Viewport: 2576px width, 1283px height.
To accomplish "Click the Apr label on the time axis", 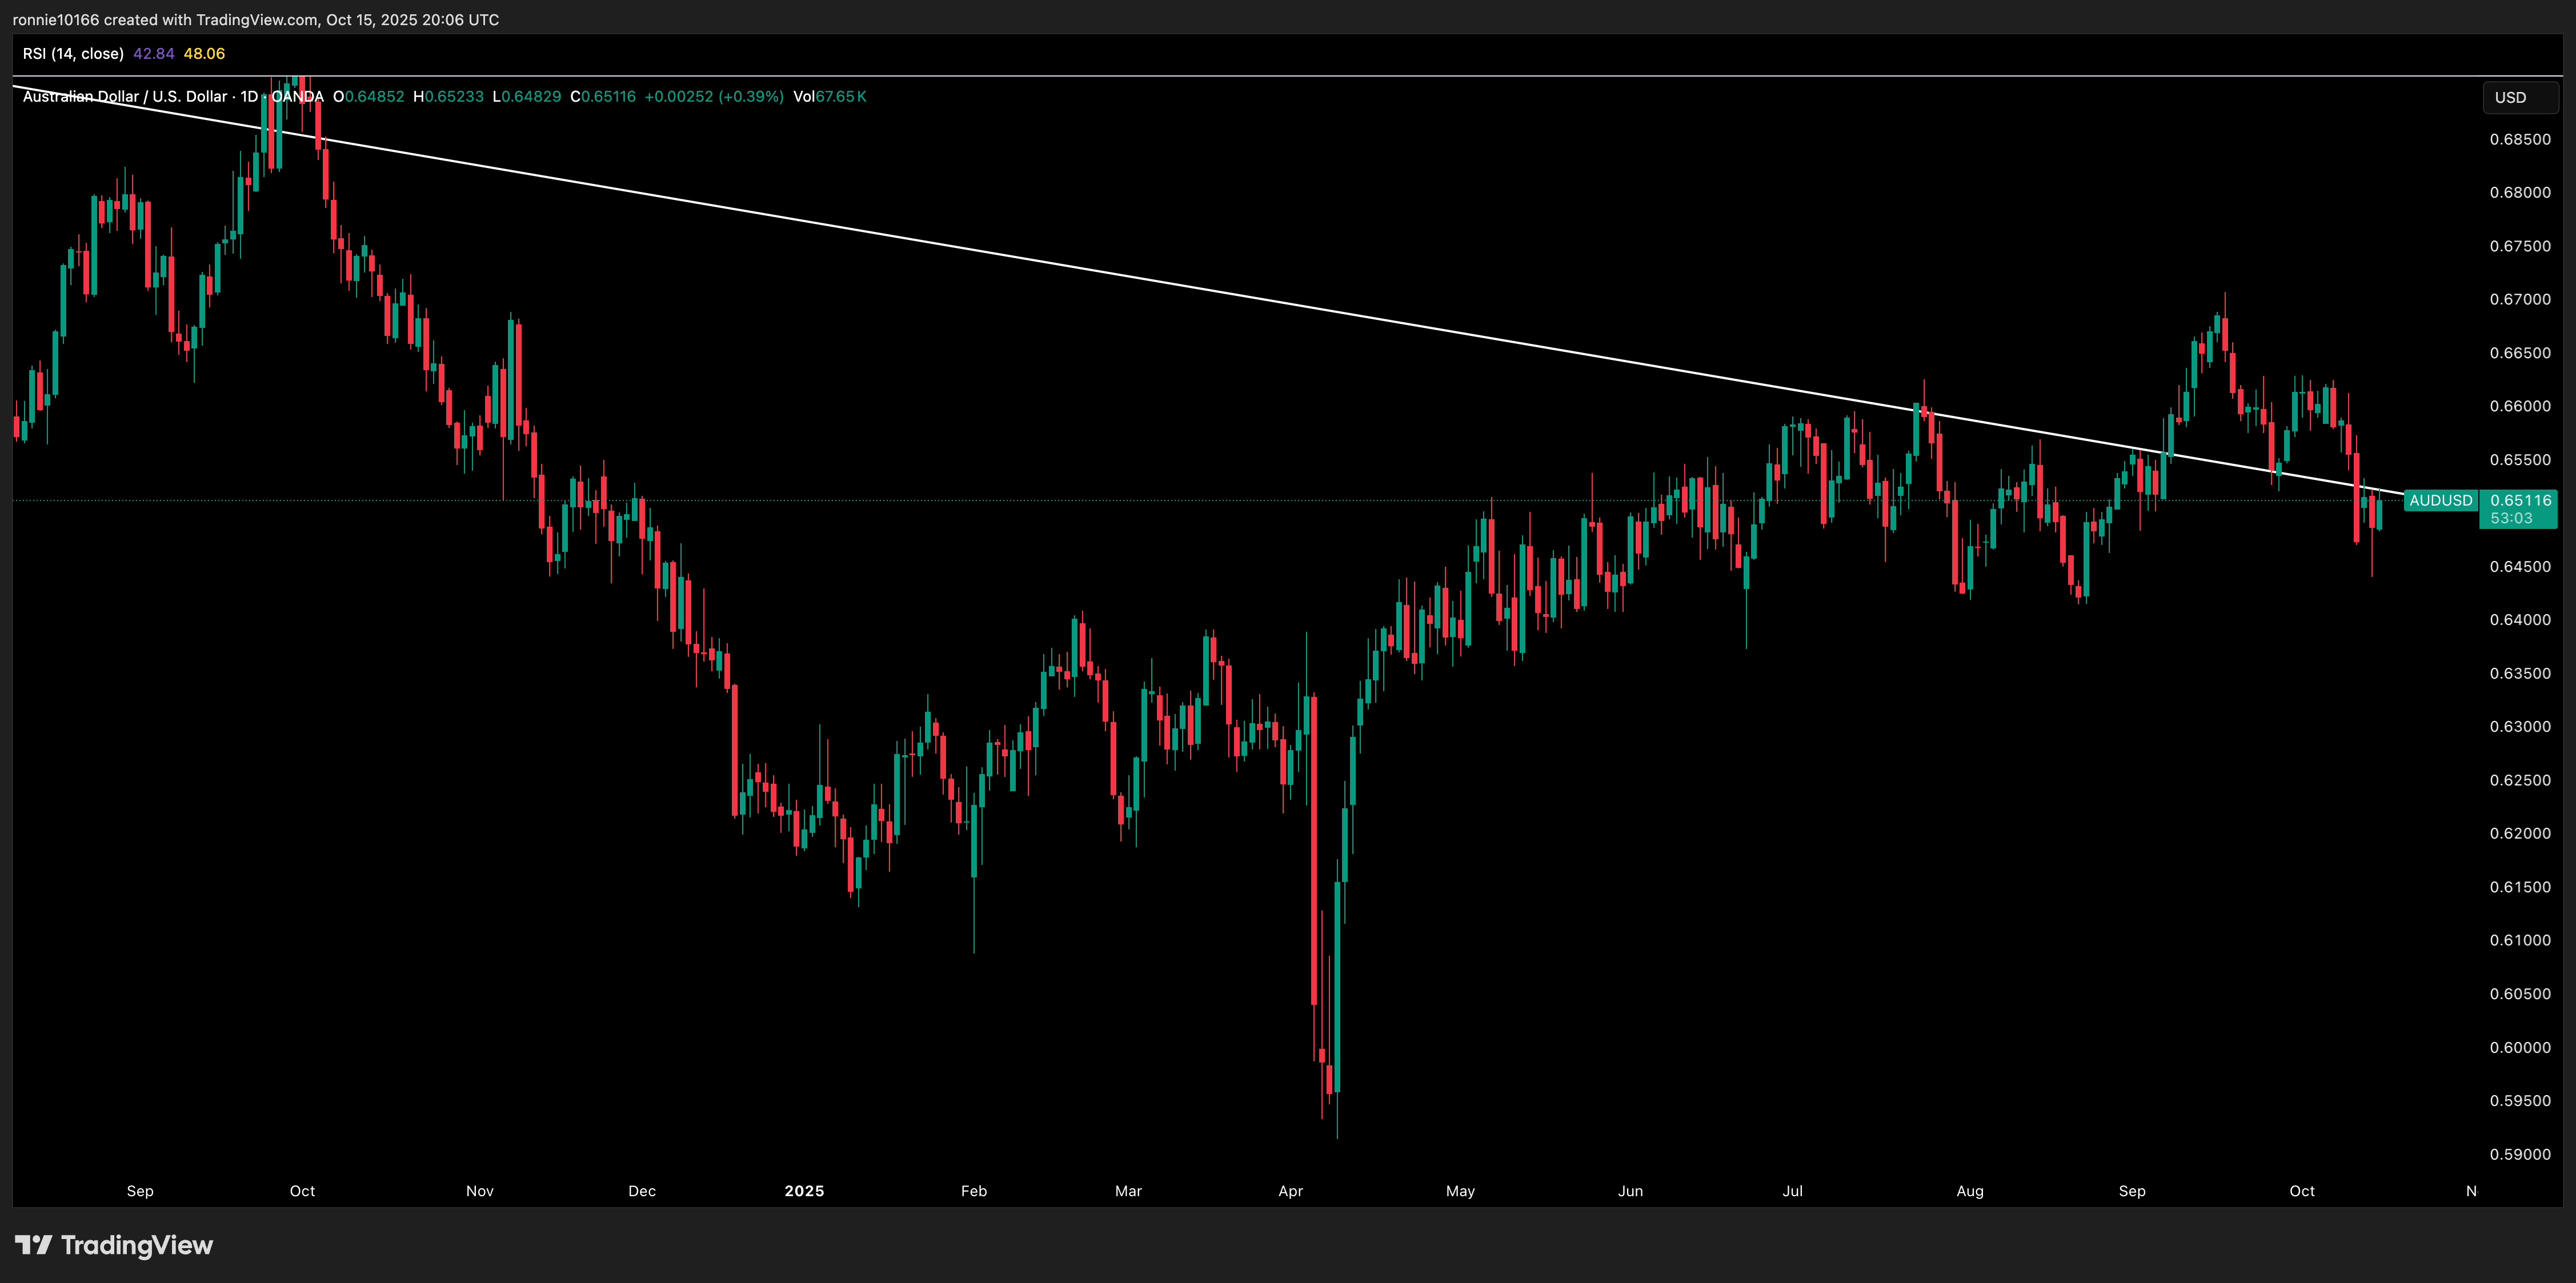I will [x=1290, y=1191].
